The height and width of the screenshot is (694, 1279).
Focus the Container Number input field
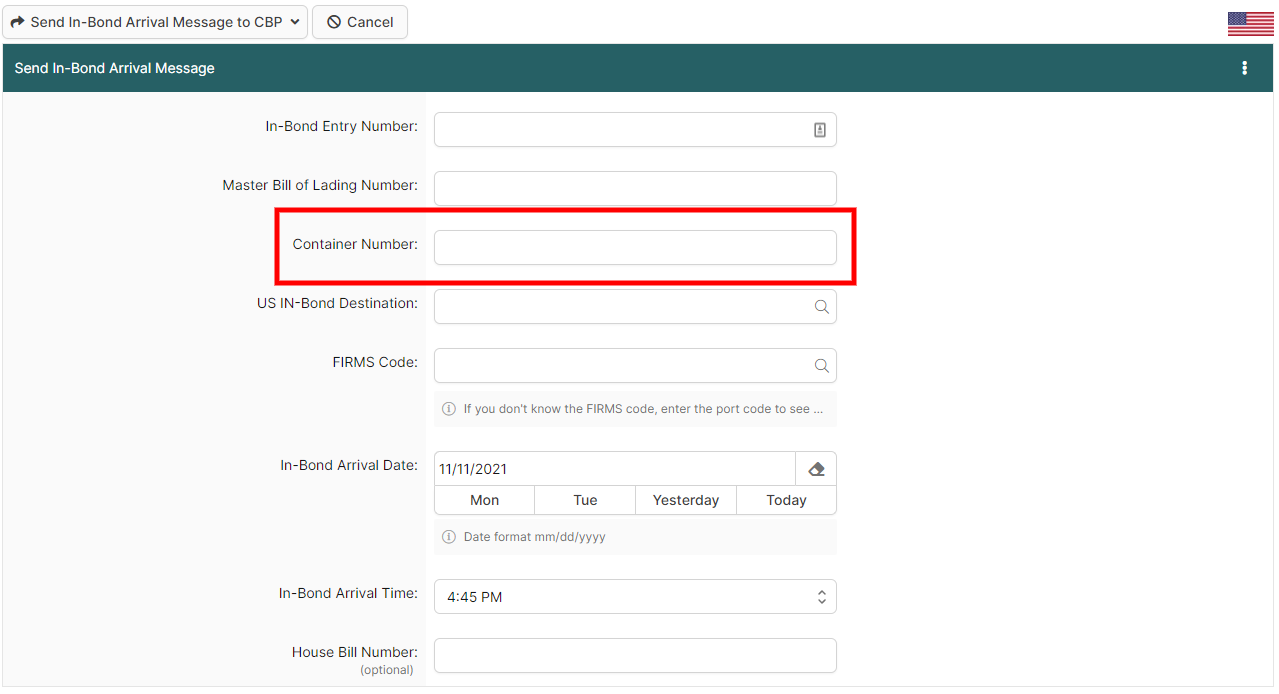coord(635,248)
